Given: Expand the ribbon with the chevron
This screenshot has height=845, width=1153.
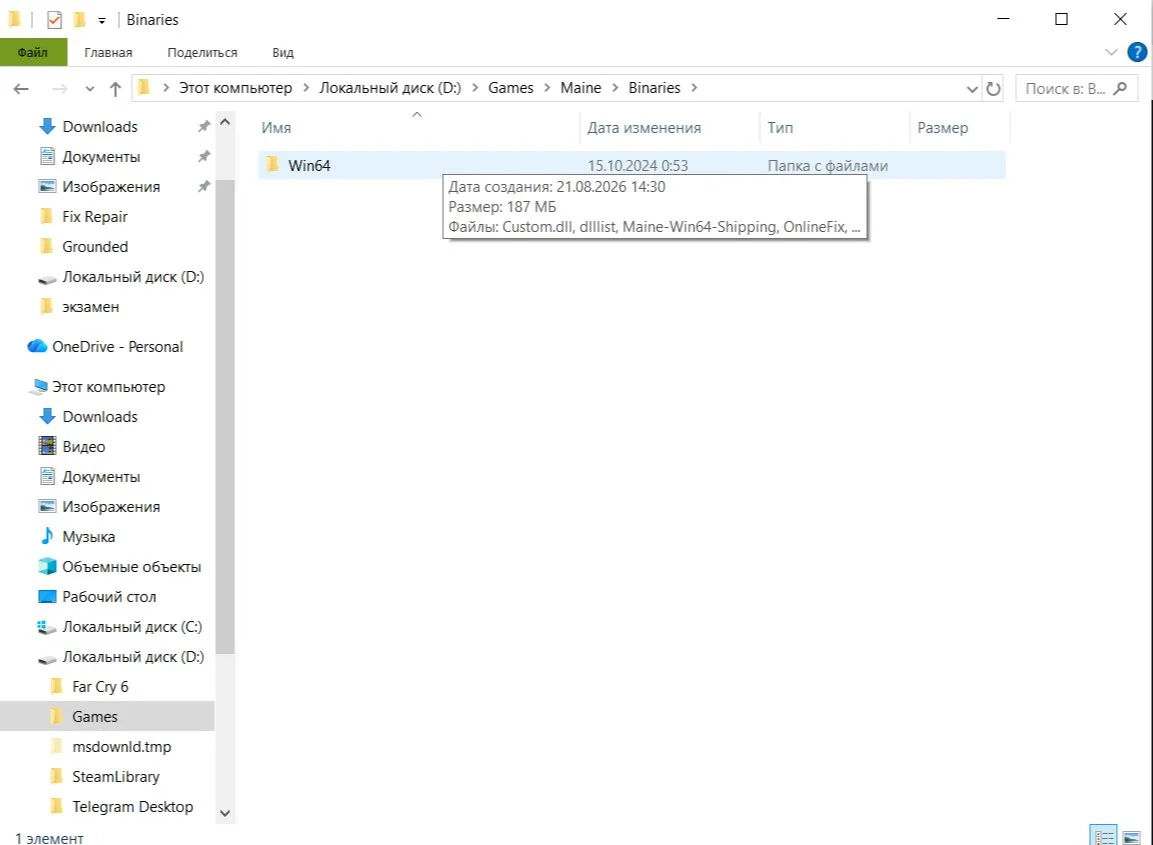Looking at the screenshot, I should coord(1110,52).
